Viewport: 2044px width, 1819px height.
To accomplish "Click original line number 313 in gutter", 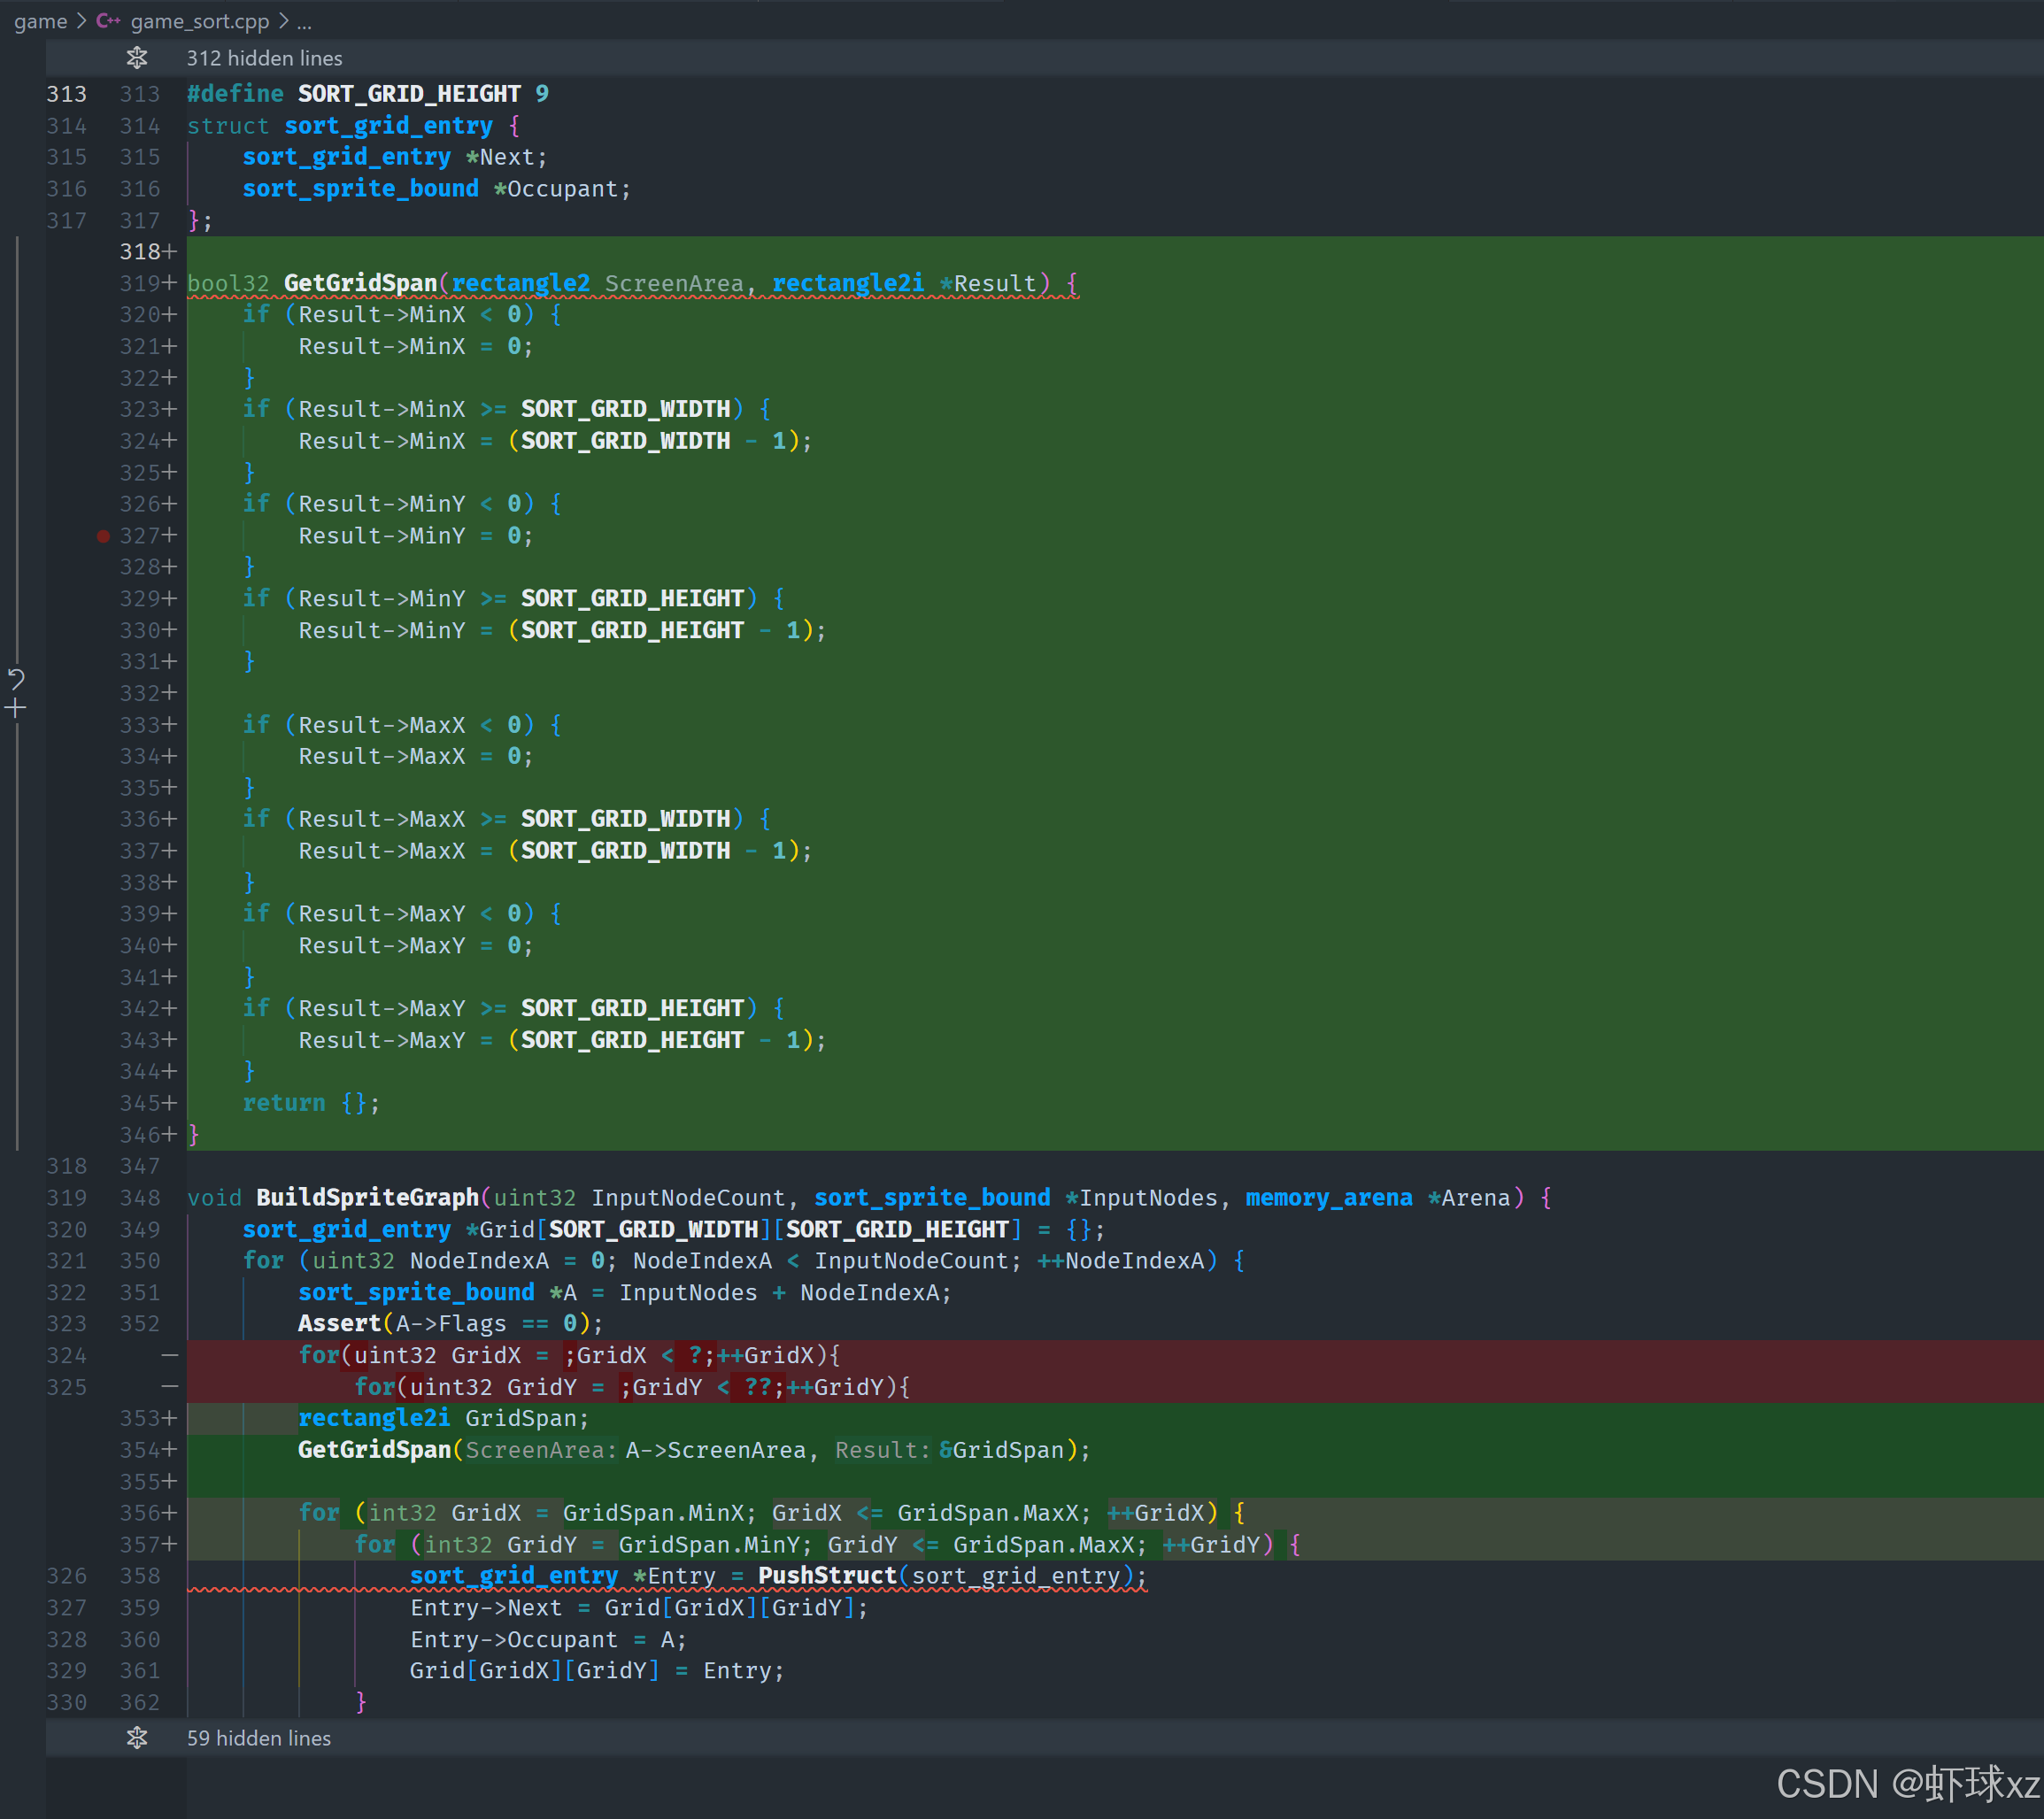I will pyautogui.click(x=66, y=94).
